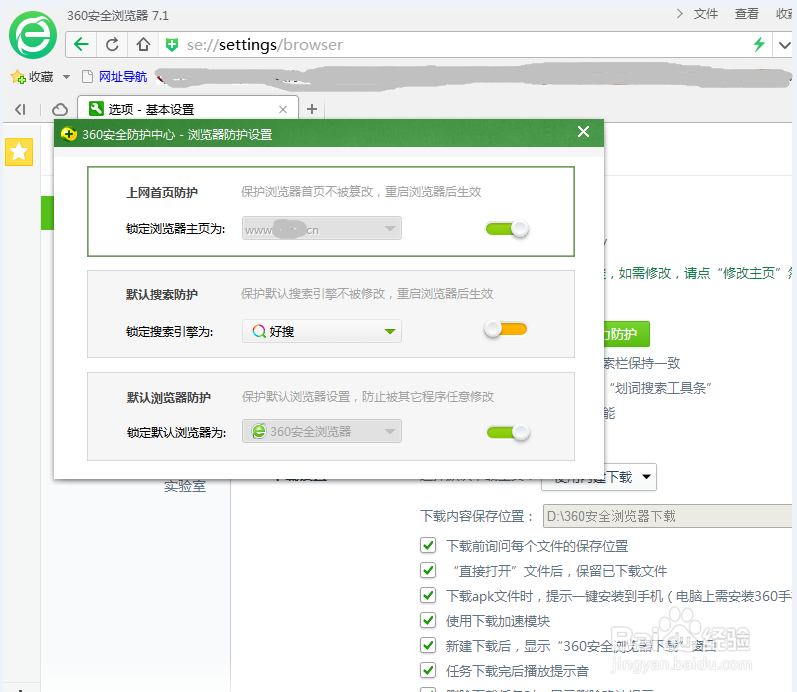Click the tab bar left-collapse icon
This screenshot has height=692, width=797.
tap(20, 109)
